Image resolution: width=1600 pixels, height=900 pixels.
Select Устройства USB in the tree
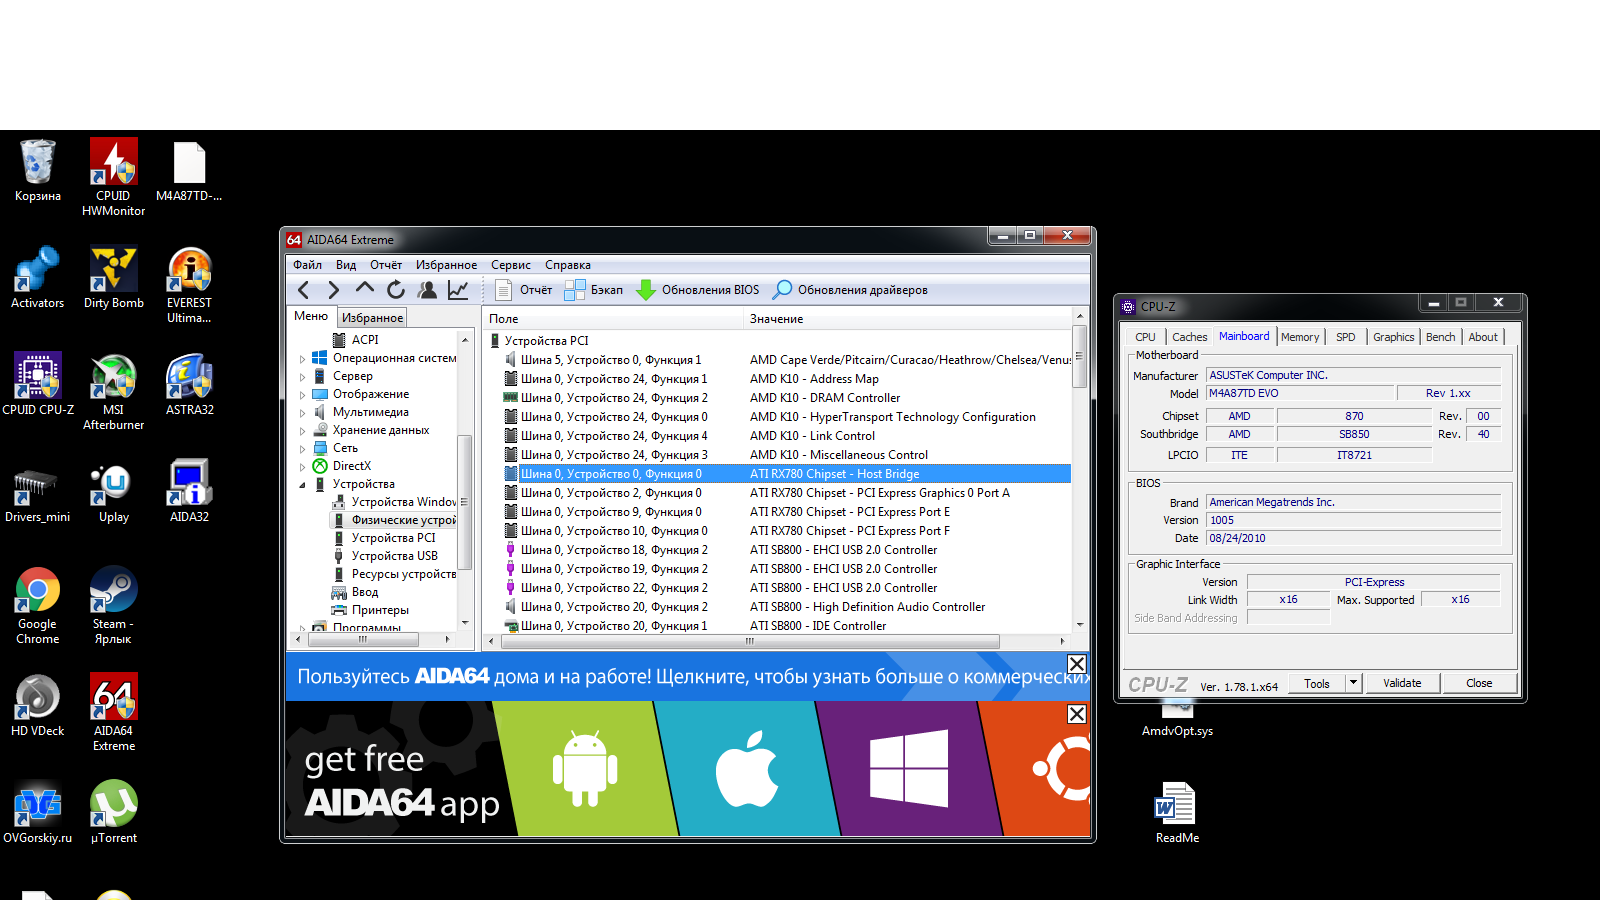click(x=395, y=556)
